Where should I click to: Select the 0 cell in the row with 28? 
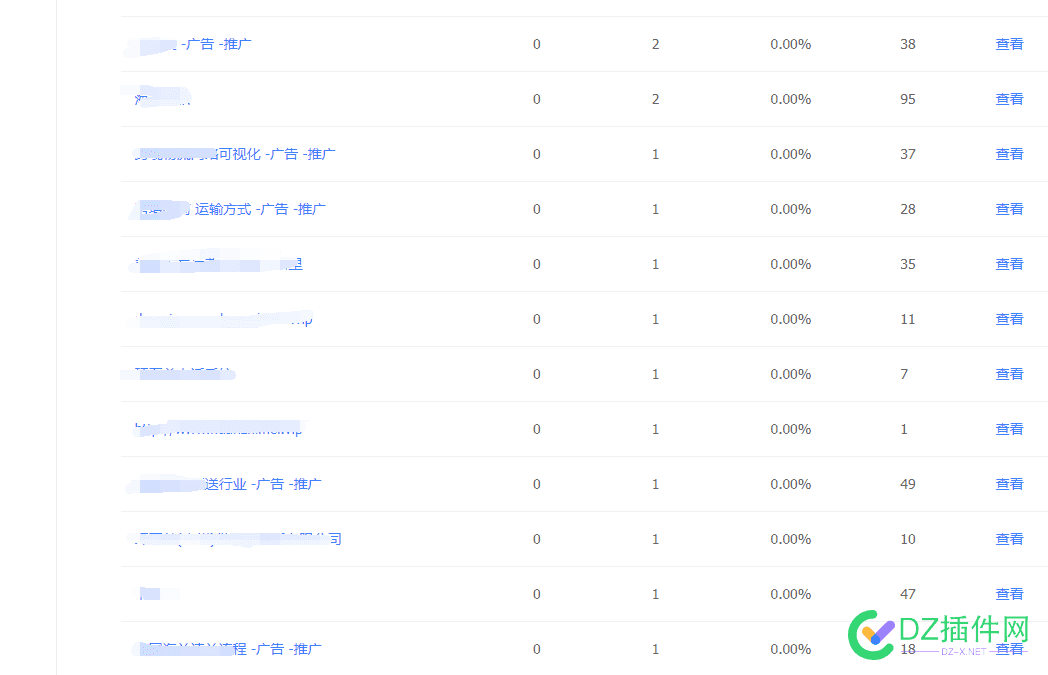537,209
